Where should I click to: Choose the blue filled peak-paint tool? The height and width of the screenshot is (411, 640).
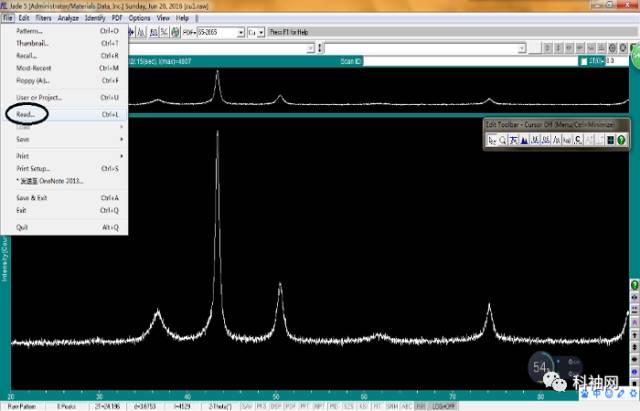click(524, 140)
